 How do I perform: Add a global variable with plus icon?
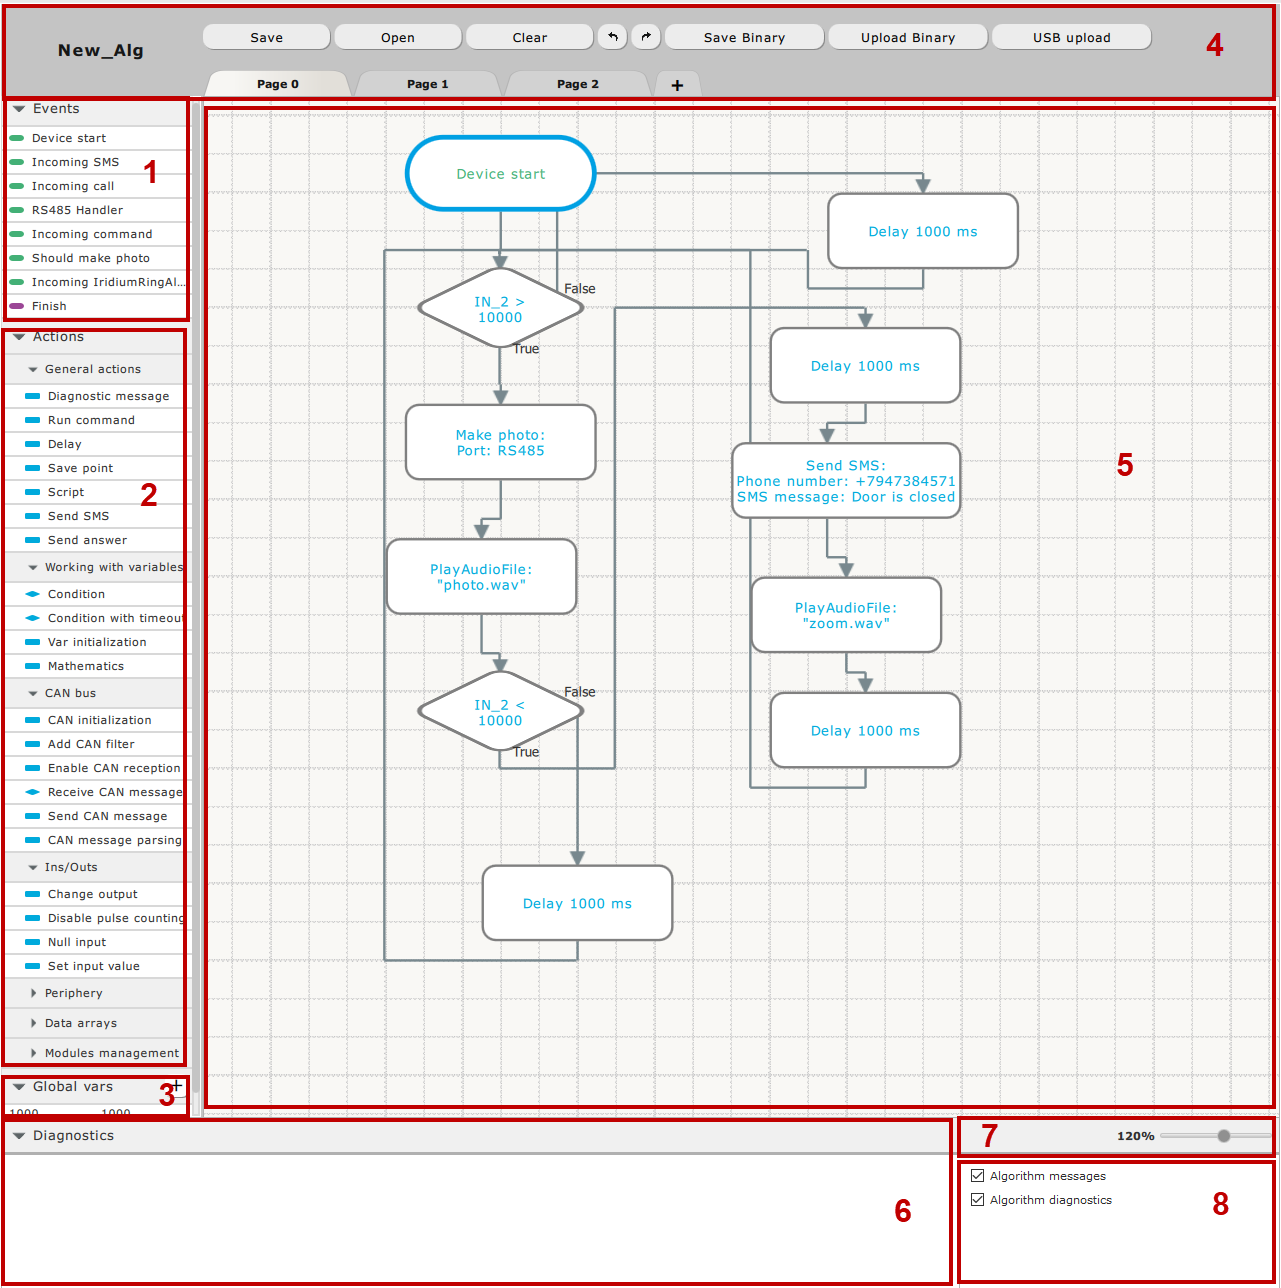[x=177, y=1086]
